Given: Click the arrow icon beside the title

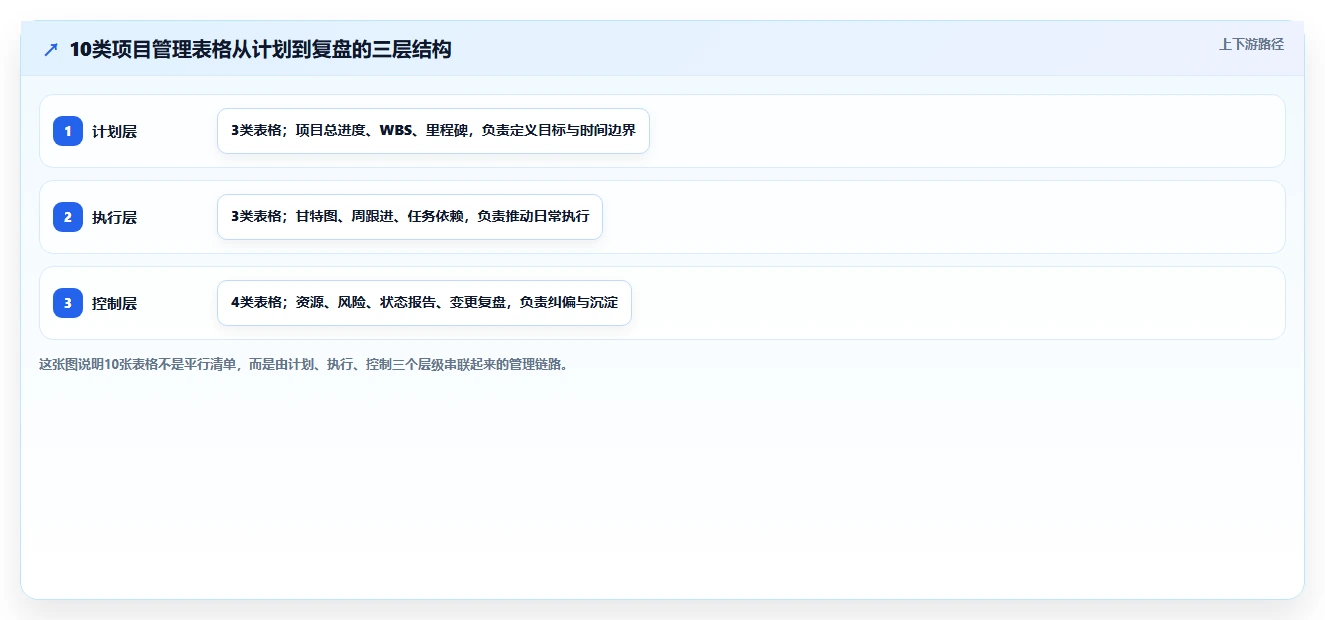Looking at the screenshot, I should [51, 49].
